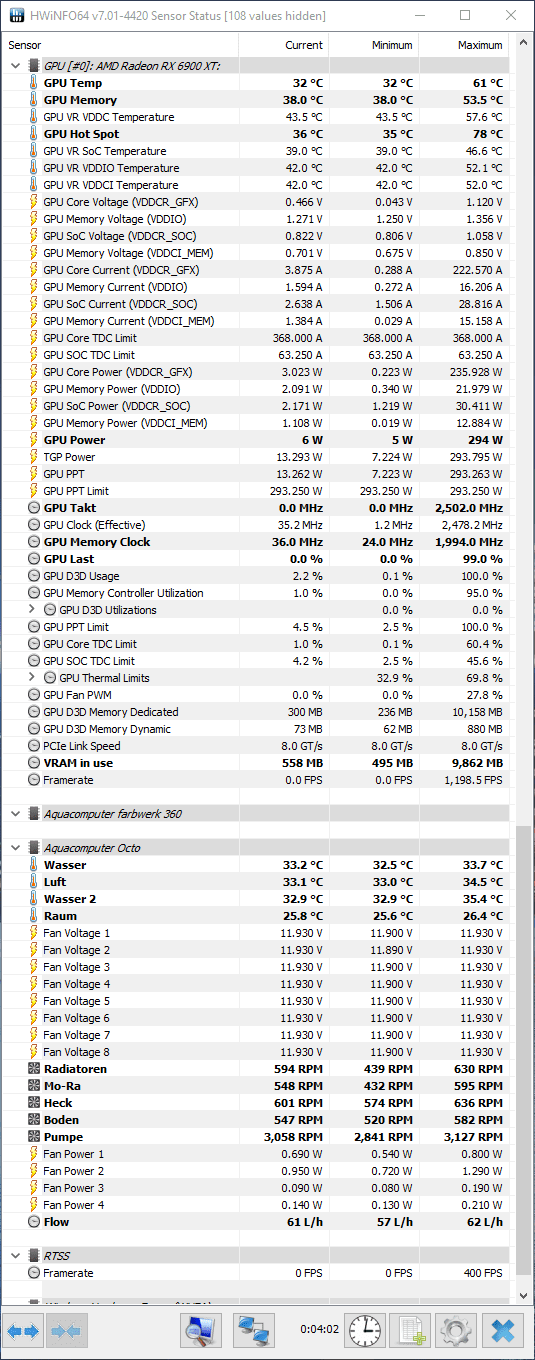
Task: Open the network connection computers icon
Action: coord(254,1330)
